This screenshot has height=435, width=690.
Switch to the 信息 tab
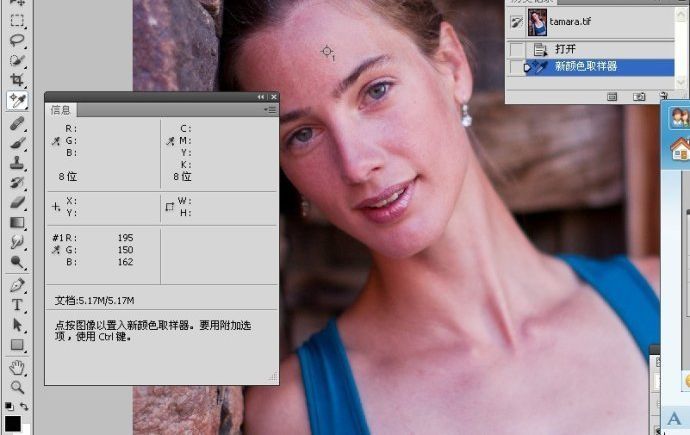61,110
